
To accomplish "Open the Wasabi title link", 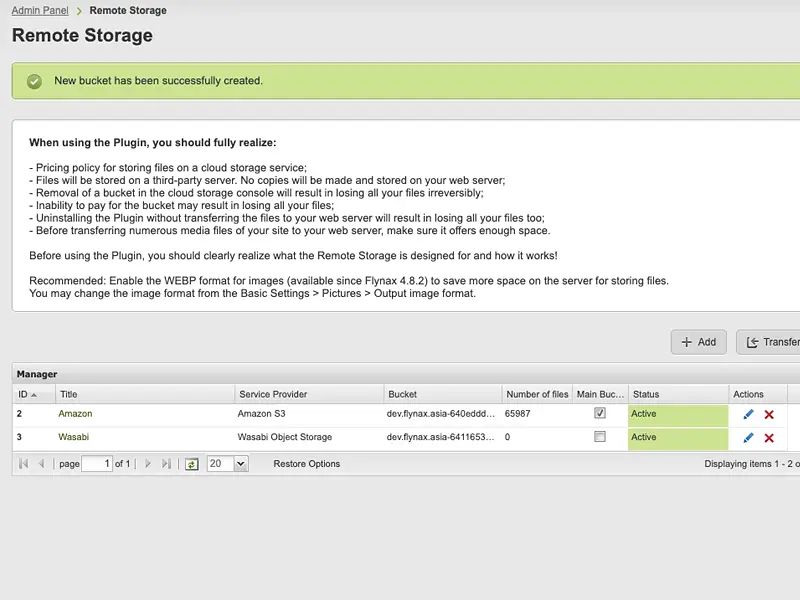I will pos(73,437).
